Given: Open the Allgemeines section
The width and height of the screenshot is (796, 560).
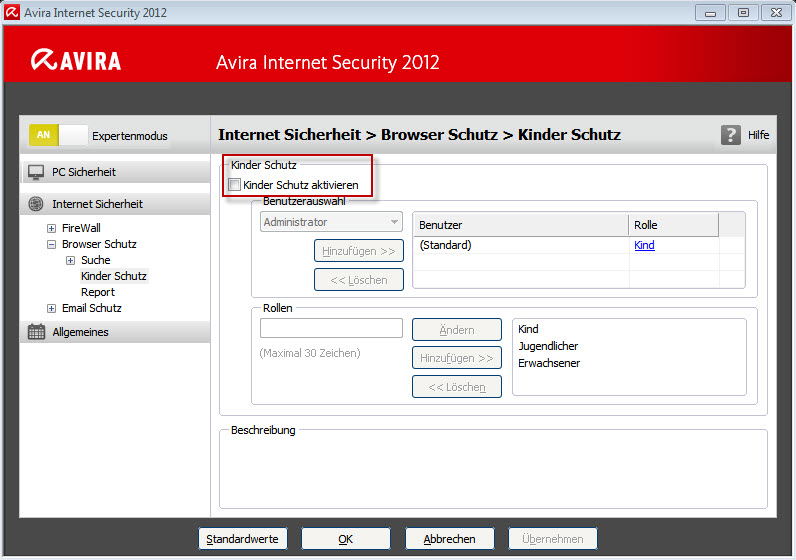Looking at the screenshot, I should click(115, 332).
